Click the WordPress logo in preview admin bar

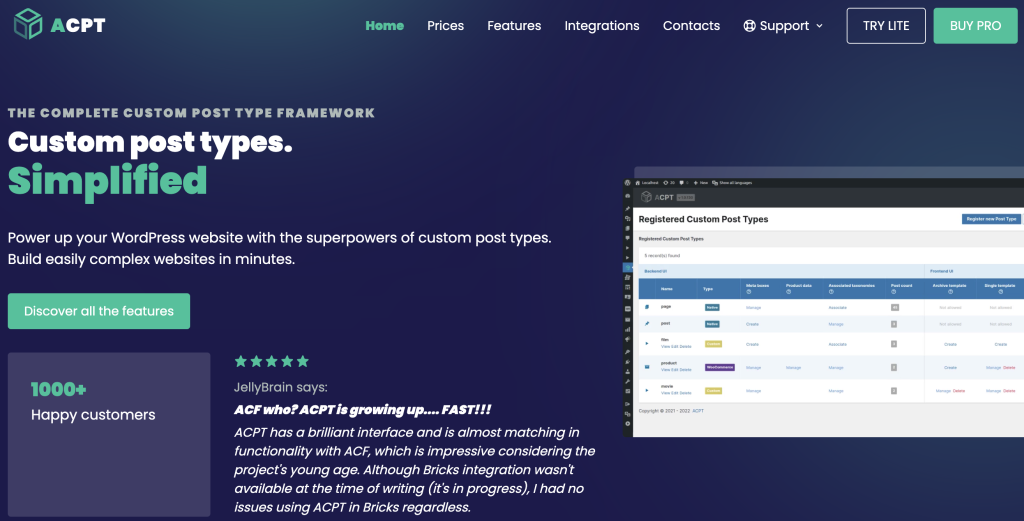tap(628, 183)
